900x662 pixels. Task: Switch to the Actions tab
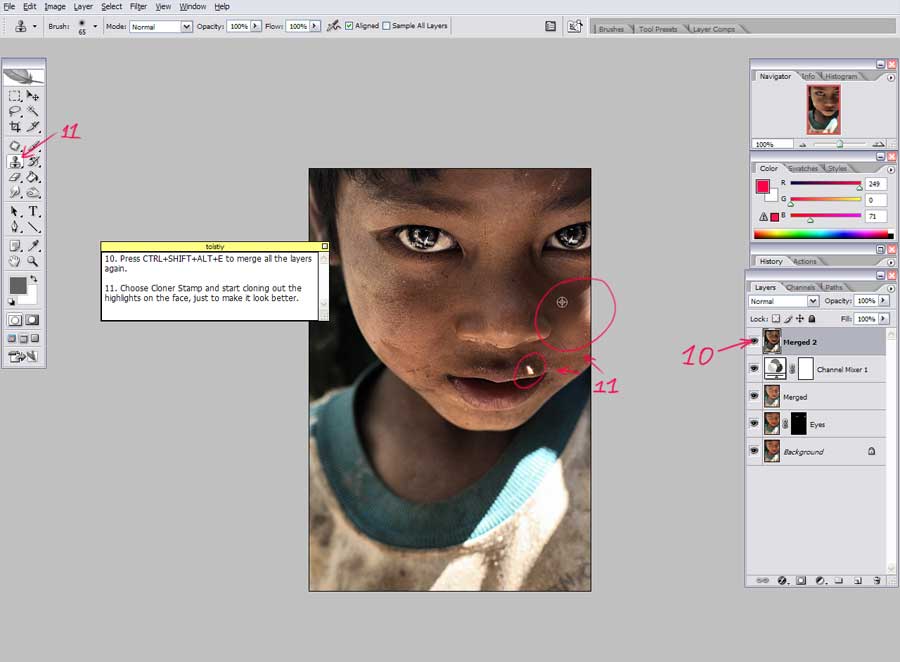(805, 262)
